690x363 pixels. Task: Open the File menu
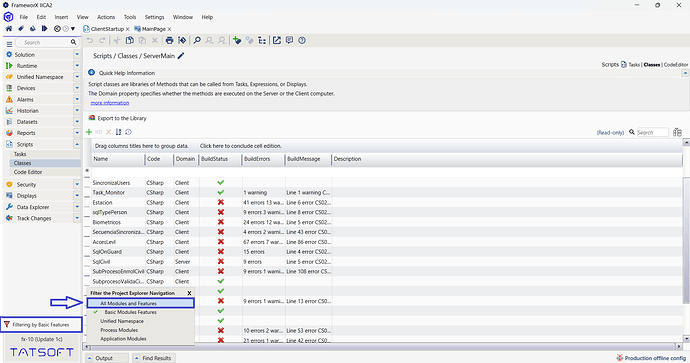[24, 17]
